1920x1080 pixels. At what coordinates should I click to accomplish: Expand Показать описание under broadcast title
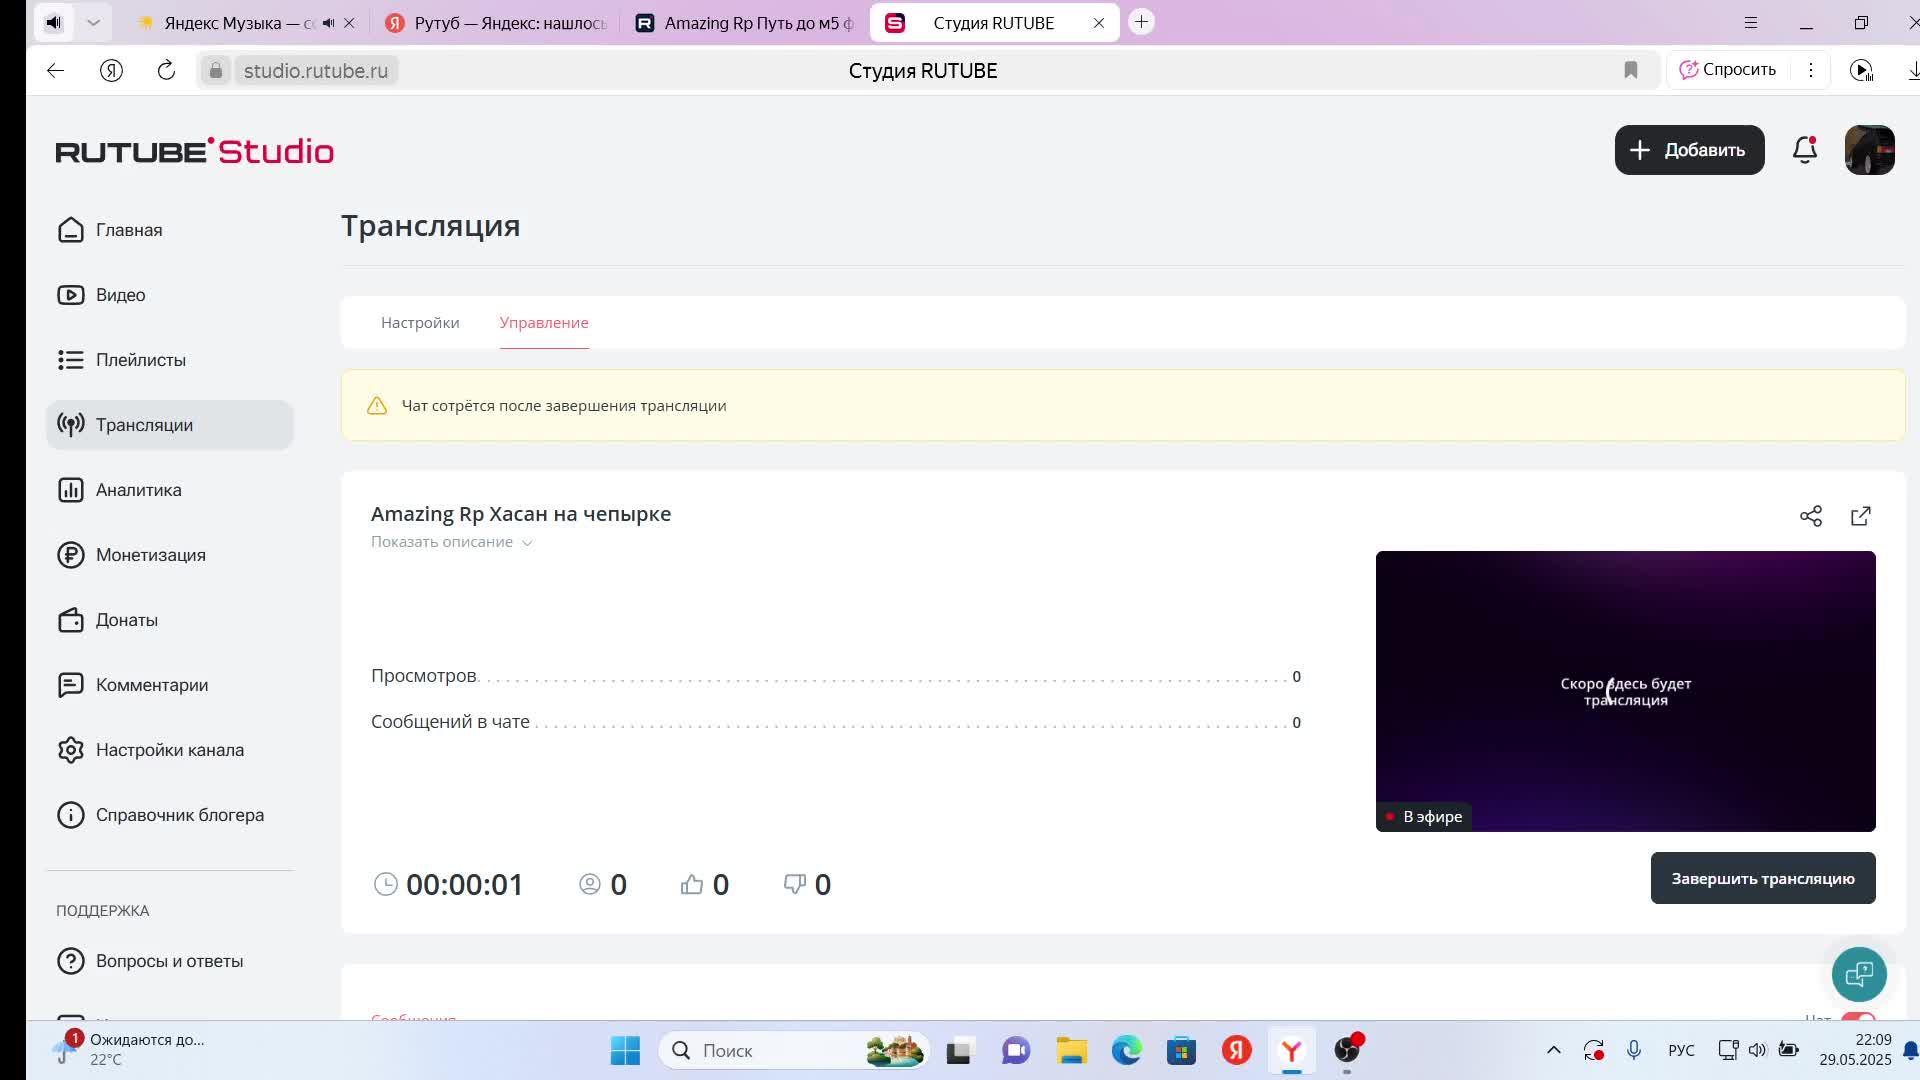451,542
